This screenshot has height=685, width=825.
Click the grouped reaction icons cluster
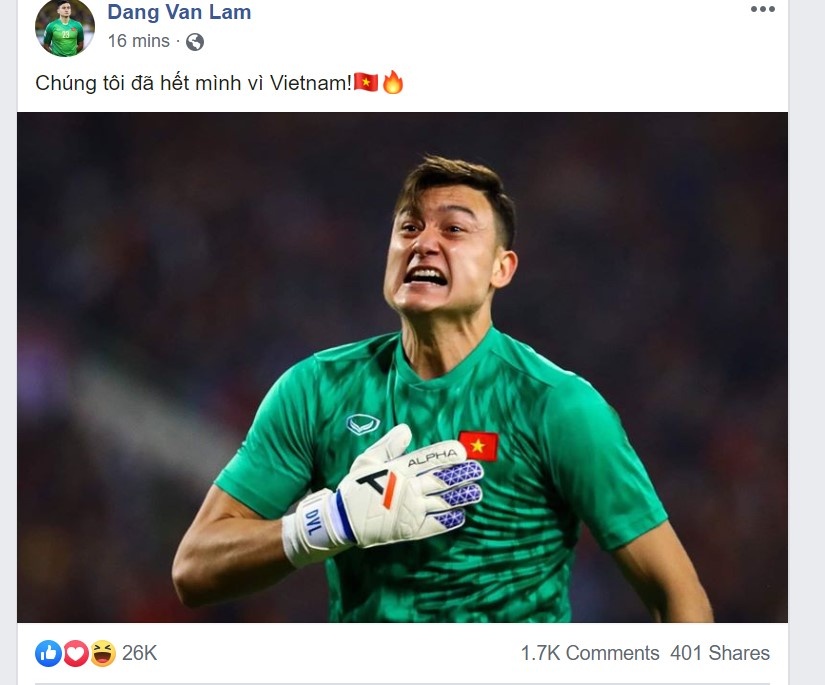pos(73,652)
